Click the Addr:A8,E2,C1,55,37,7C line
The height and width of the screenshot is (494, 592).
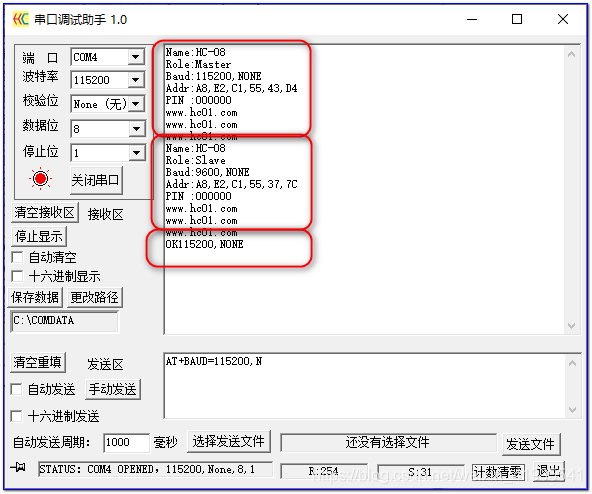point(231,184)
